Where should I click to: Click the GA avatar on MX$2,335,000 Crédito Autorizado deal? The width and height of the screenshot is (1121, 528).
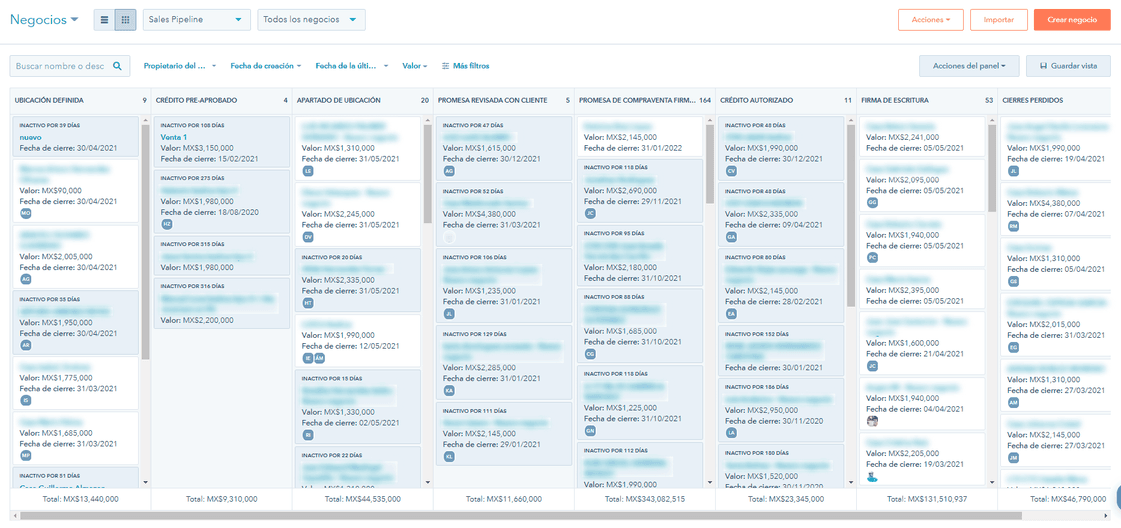pos(731,236)
